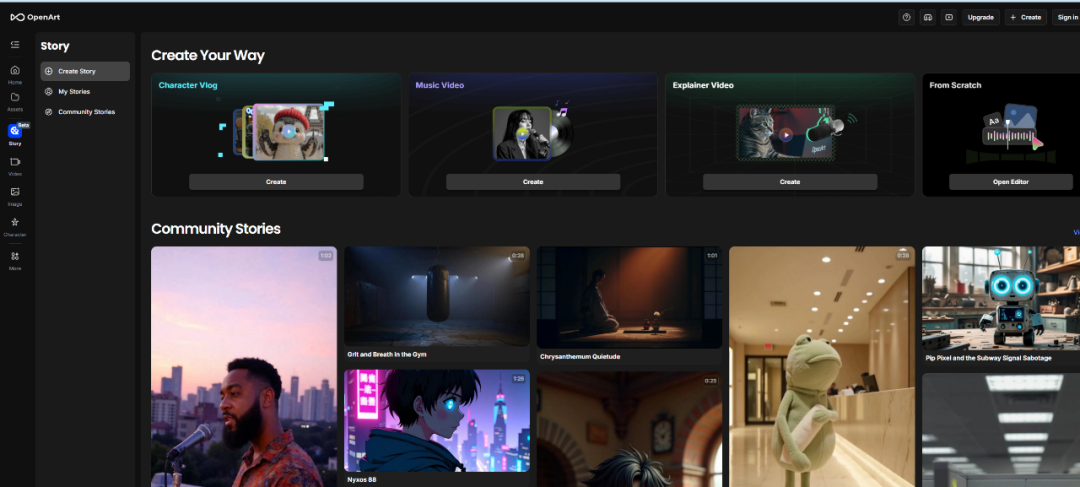Click the help question mark icon
Screen dimensions: 1080x487
(906, 17)
